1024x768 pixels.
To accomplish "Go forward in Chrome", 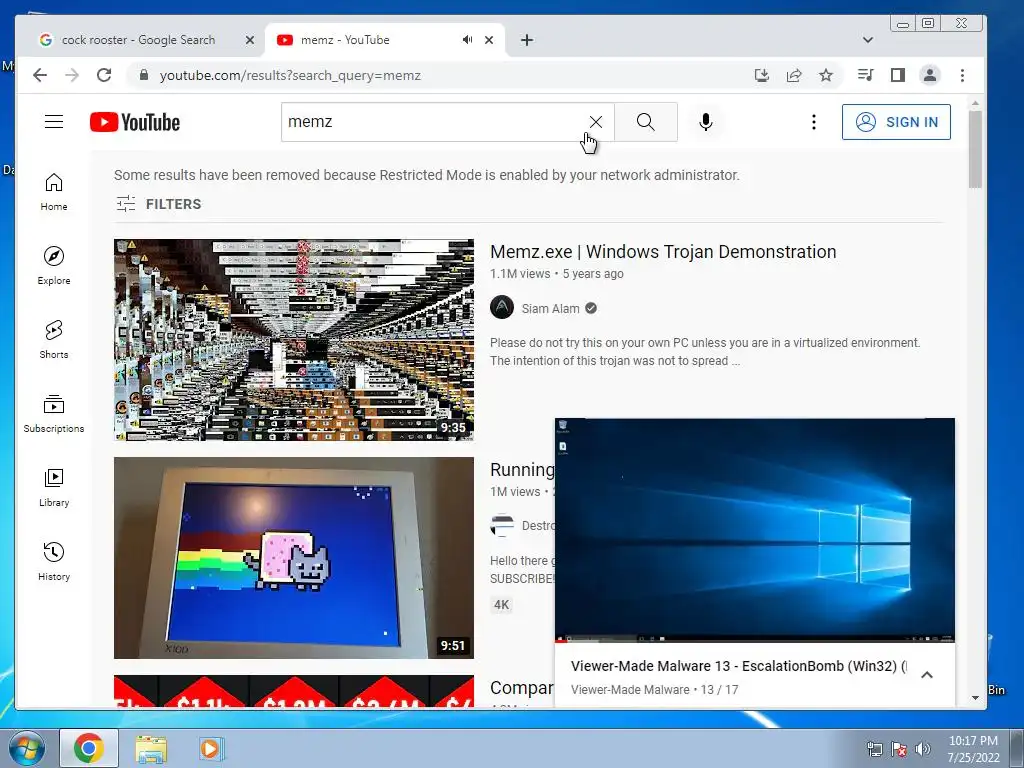I will [x=72, y=75].
